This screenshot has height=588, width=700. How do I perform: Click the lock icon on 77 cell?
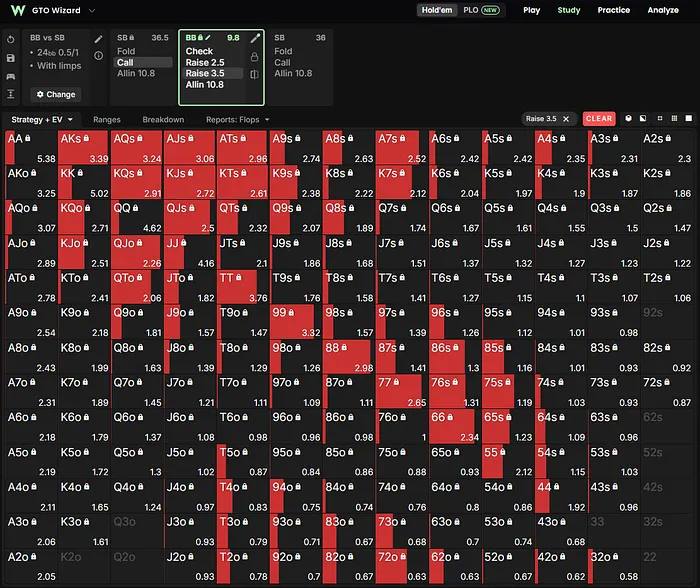(x=396, y=382)
